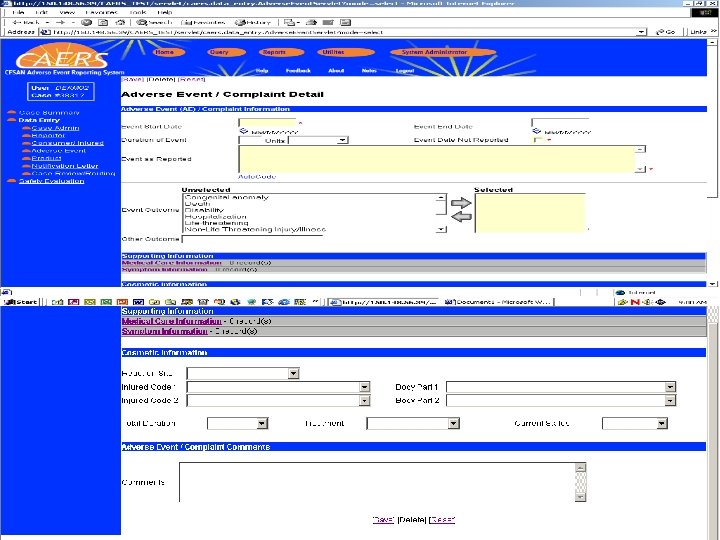Click the browser Forward arrow icon
720x540 pixels.
(61, 22)
